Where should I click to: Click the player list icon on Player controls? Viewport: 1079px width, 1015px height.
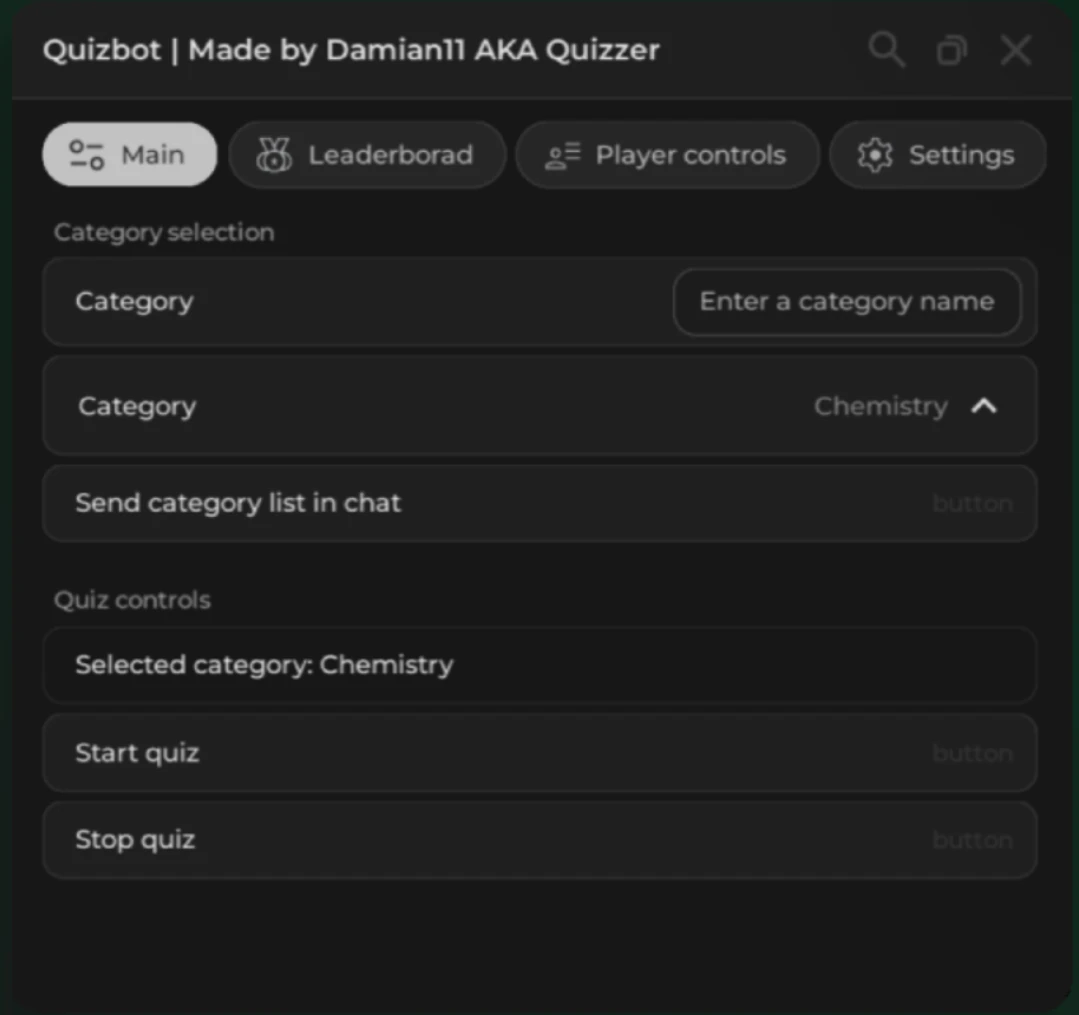pyautogui.click(x=563, y=156)
